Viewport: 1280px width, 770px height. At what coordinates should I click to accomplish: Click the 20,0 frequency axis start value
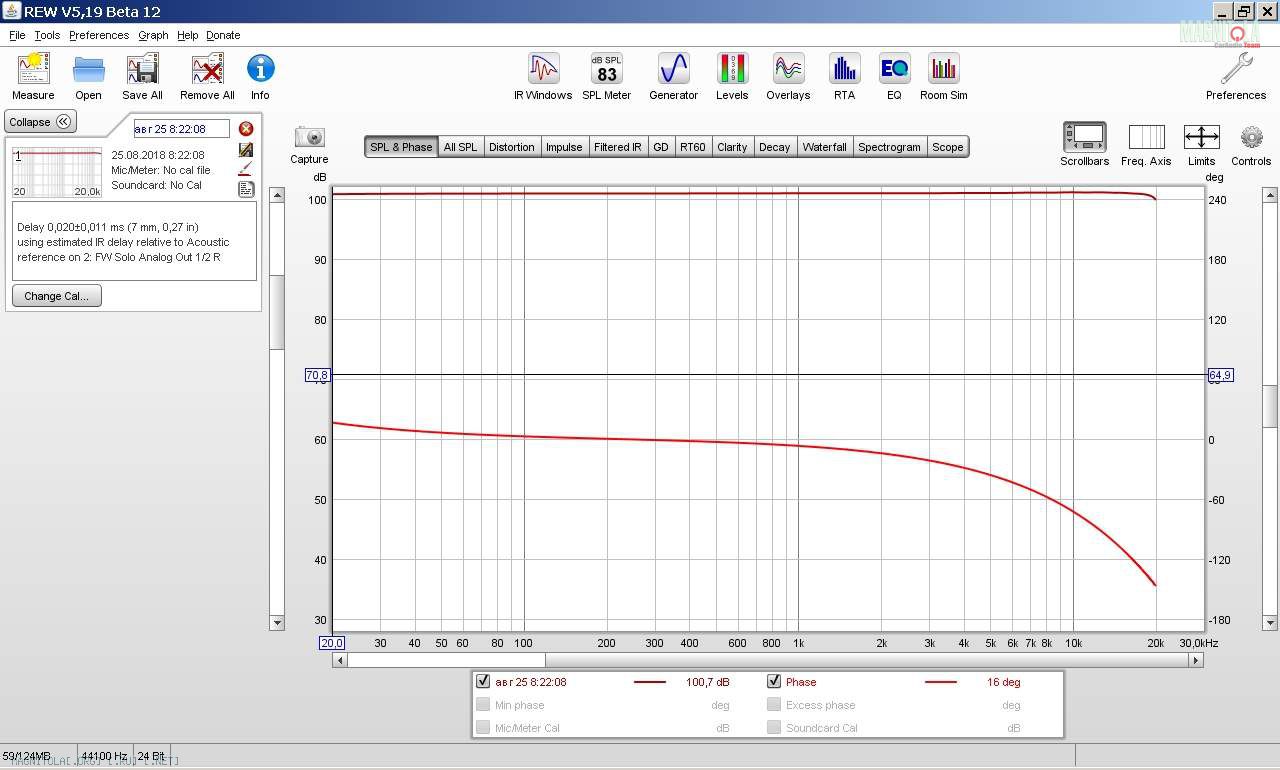pos(332,643)
